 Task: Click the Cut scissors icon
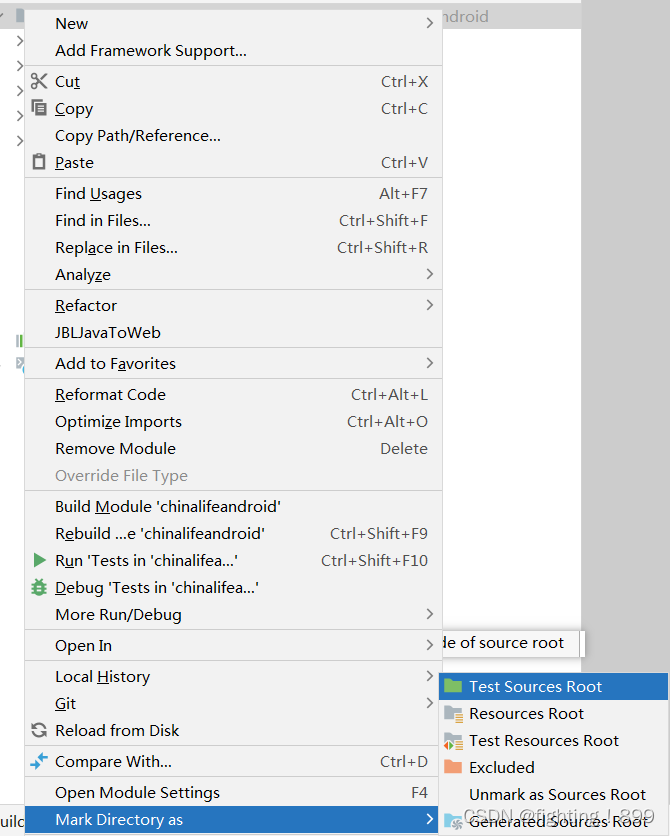point(39,81)
